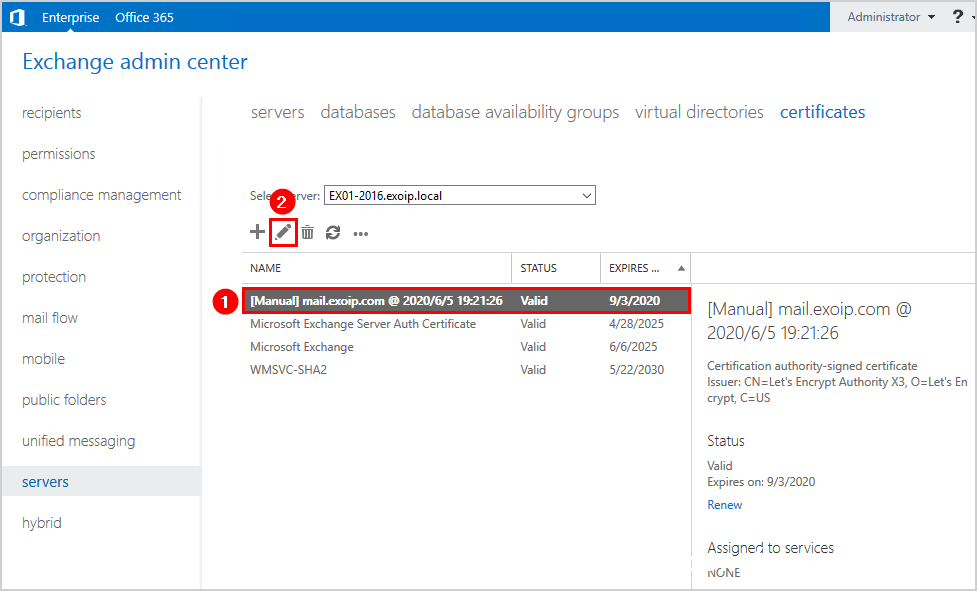This screenshot has height=591, width=977.
Task: Open the protection section
Action: pyautogui.click(x=54, y=277)
